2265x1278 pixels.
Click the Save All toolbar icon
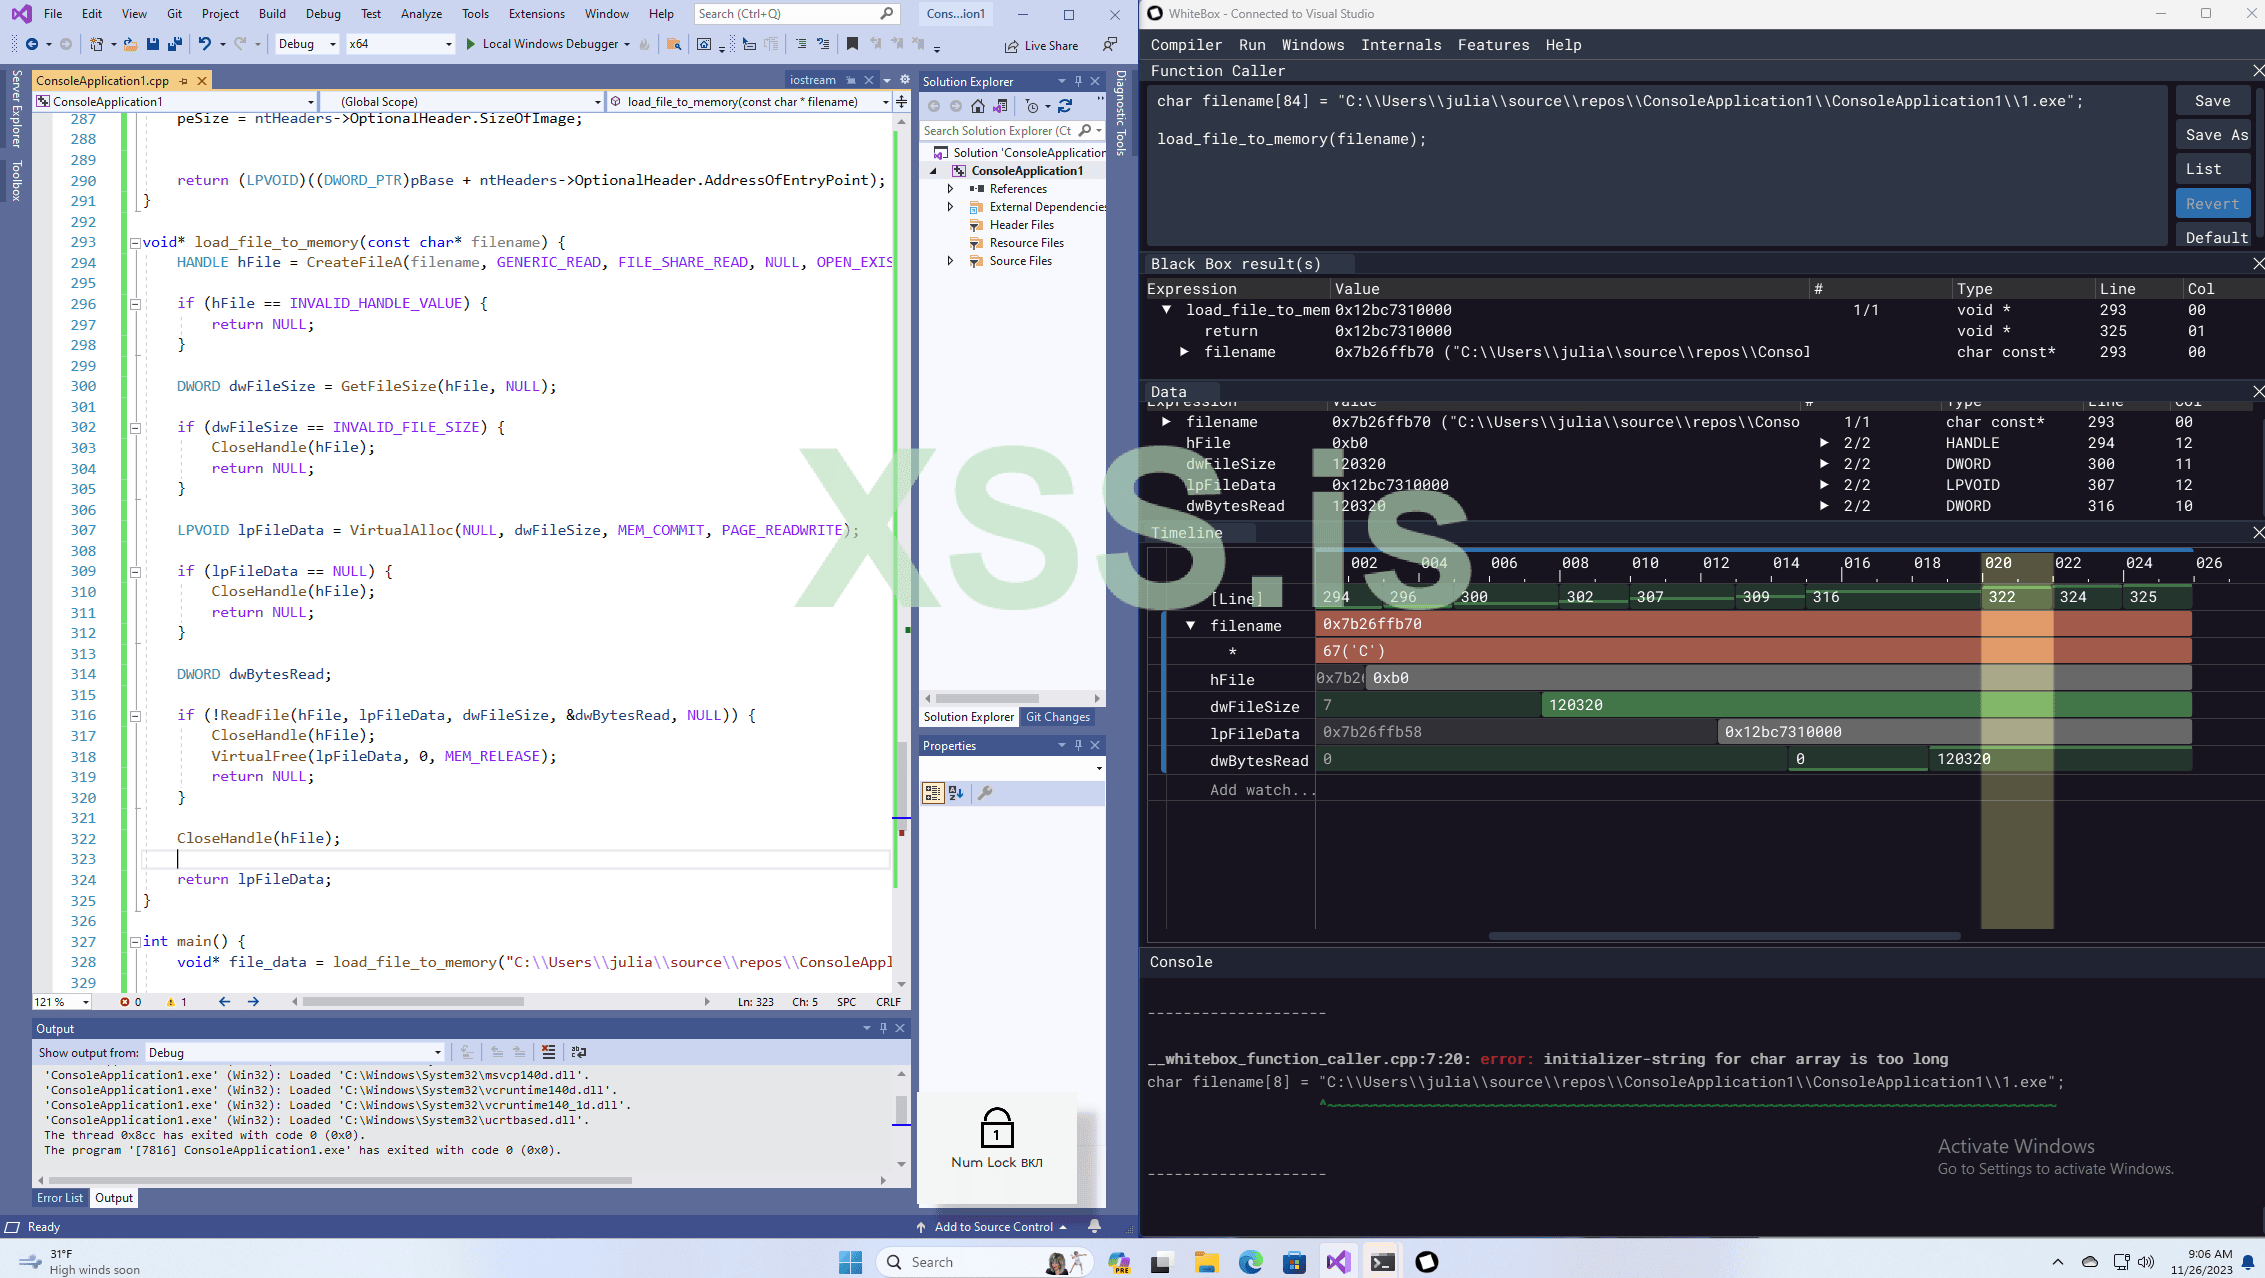pyautogui.click(x=175, y=44)
